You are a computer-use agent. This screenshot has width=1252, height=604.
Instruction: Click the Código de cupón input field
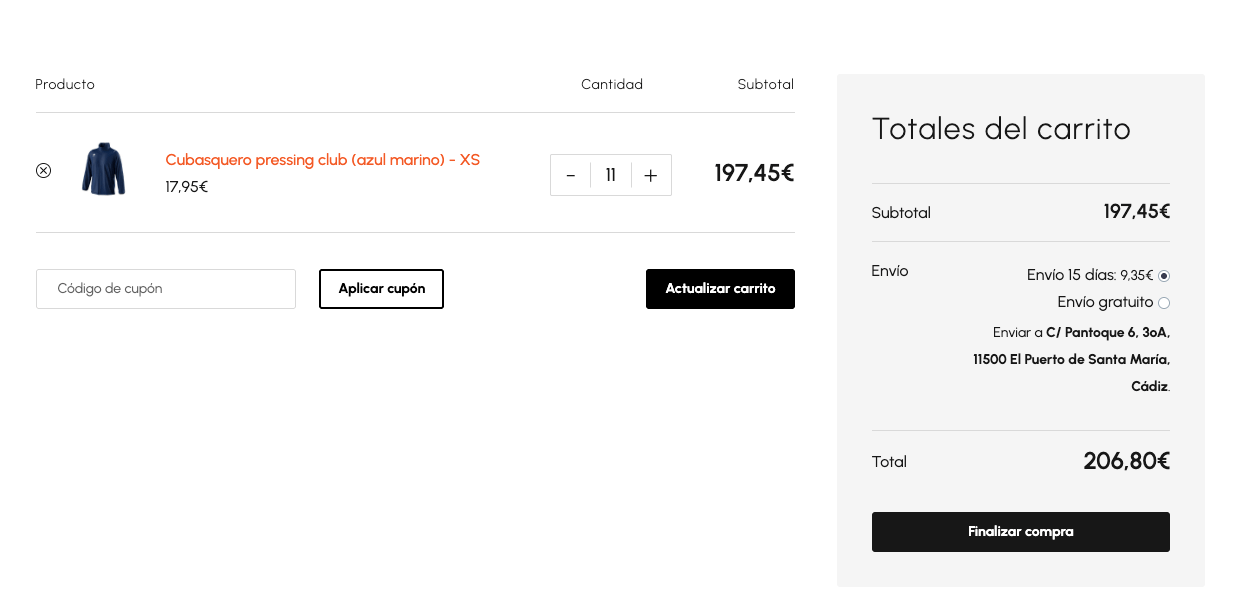coord(166,289)
